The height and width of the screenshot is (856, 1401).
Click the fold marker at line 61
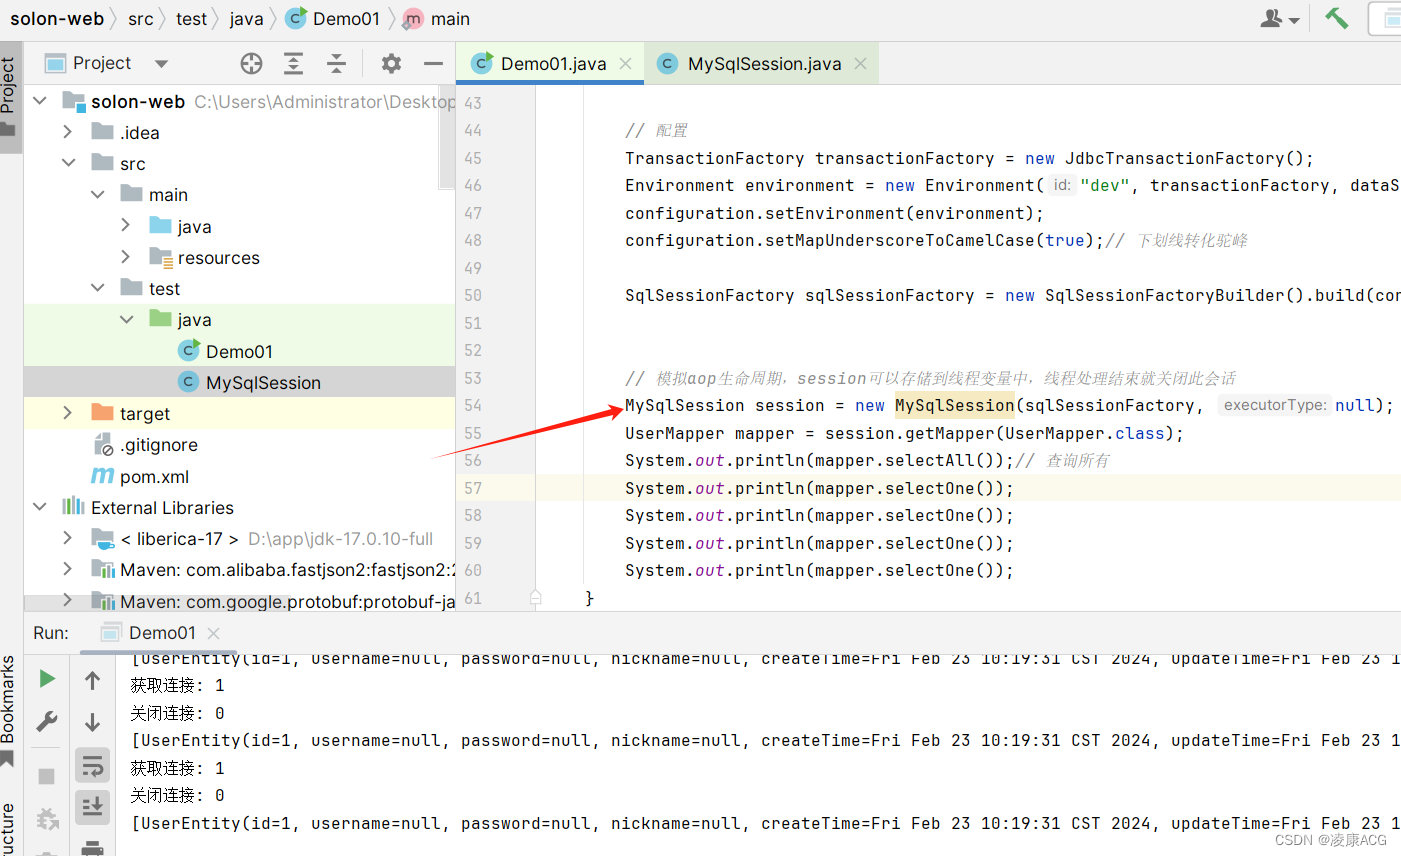coord(535,597)
